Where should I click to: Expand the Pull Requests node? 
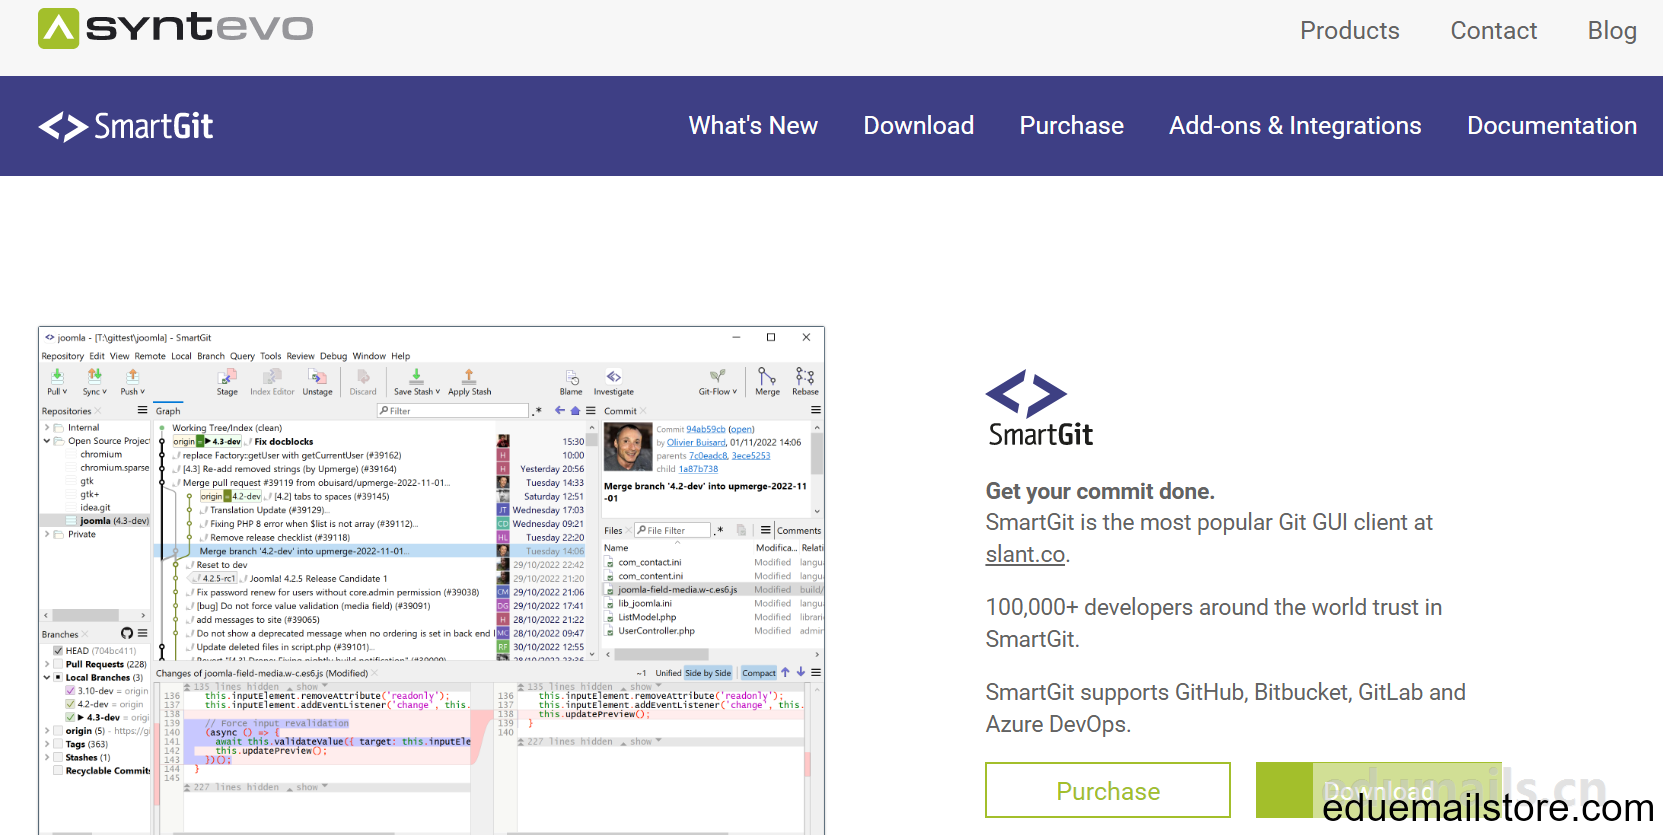[46, 664]
